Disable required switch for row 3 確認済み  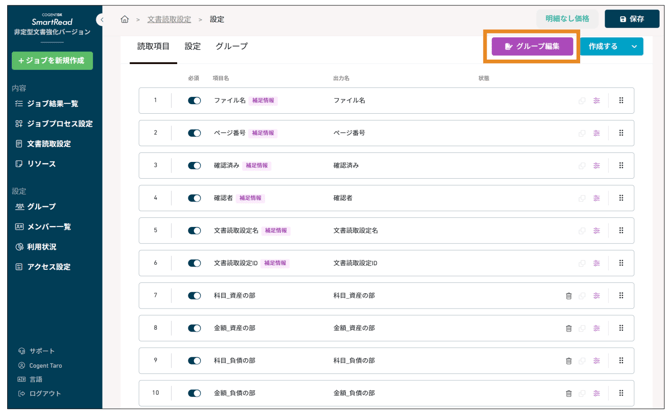194,166
